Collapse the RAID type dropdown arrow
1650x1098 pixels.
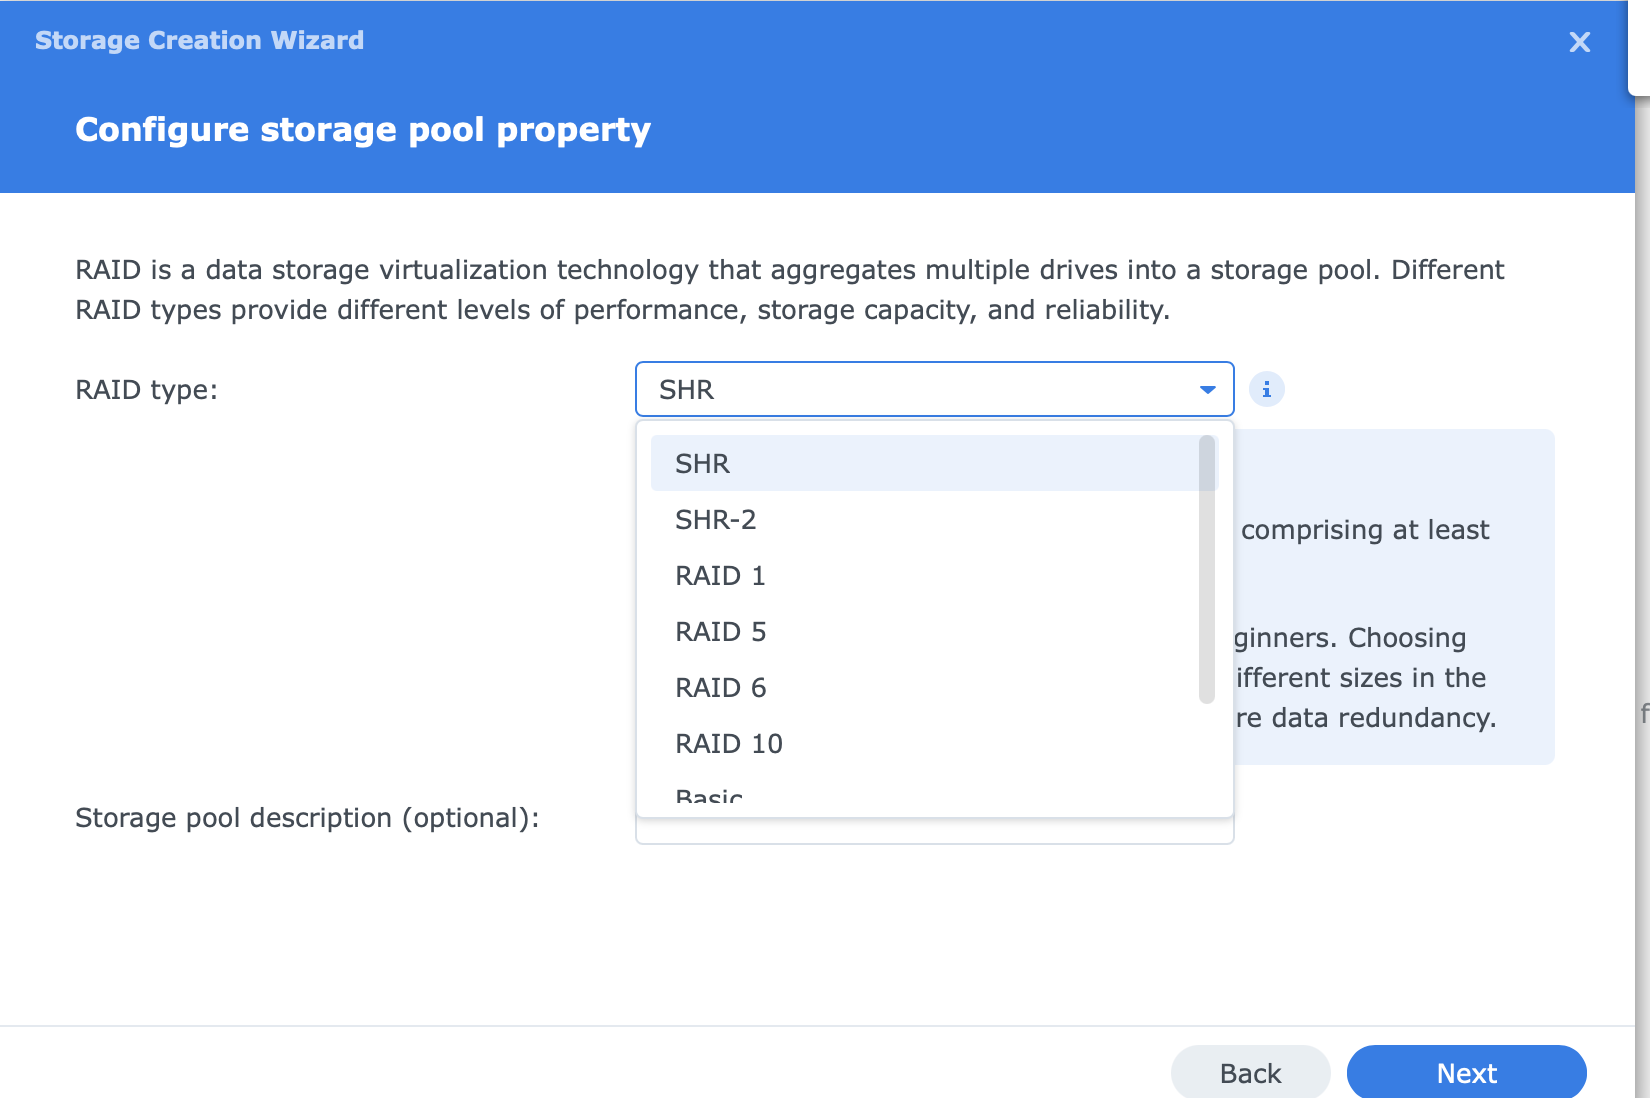tap(1207, 389)
